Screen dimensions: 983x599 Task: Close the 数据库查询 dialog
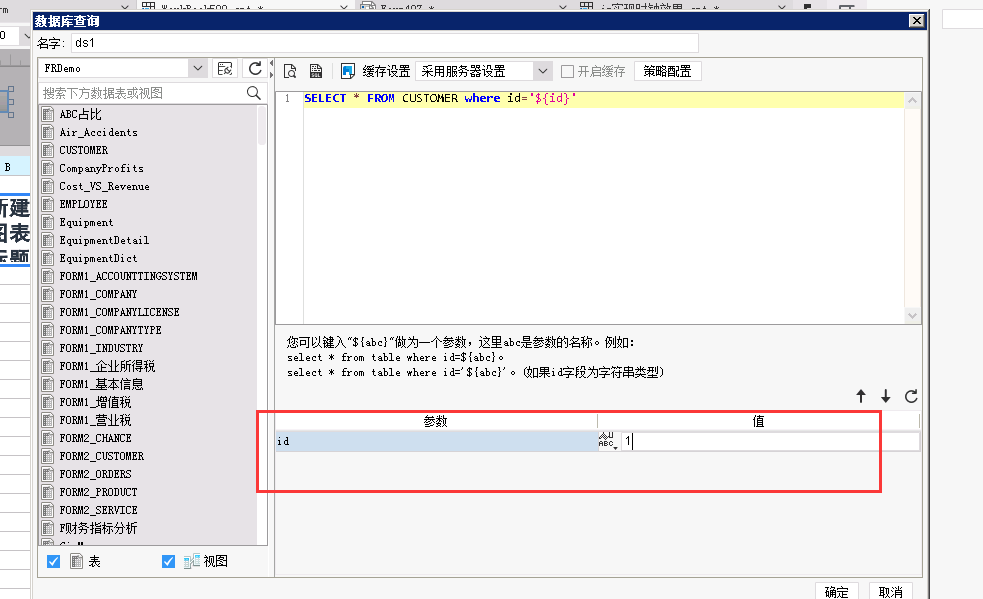click(x=917, y=21)
